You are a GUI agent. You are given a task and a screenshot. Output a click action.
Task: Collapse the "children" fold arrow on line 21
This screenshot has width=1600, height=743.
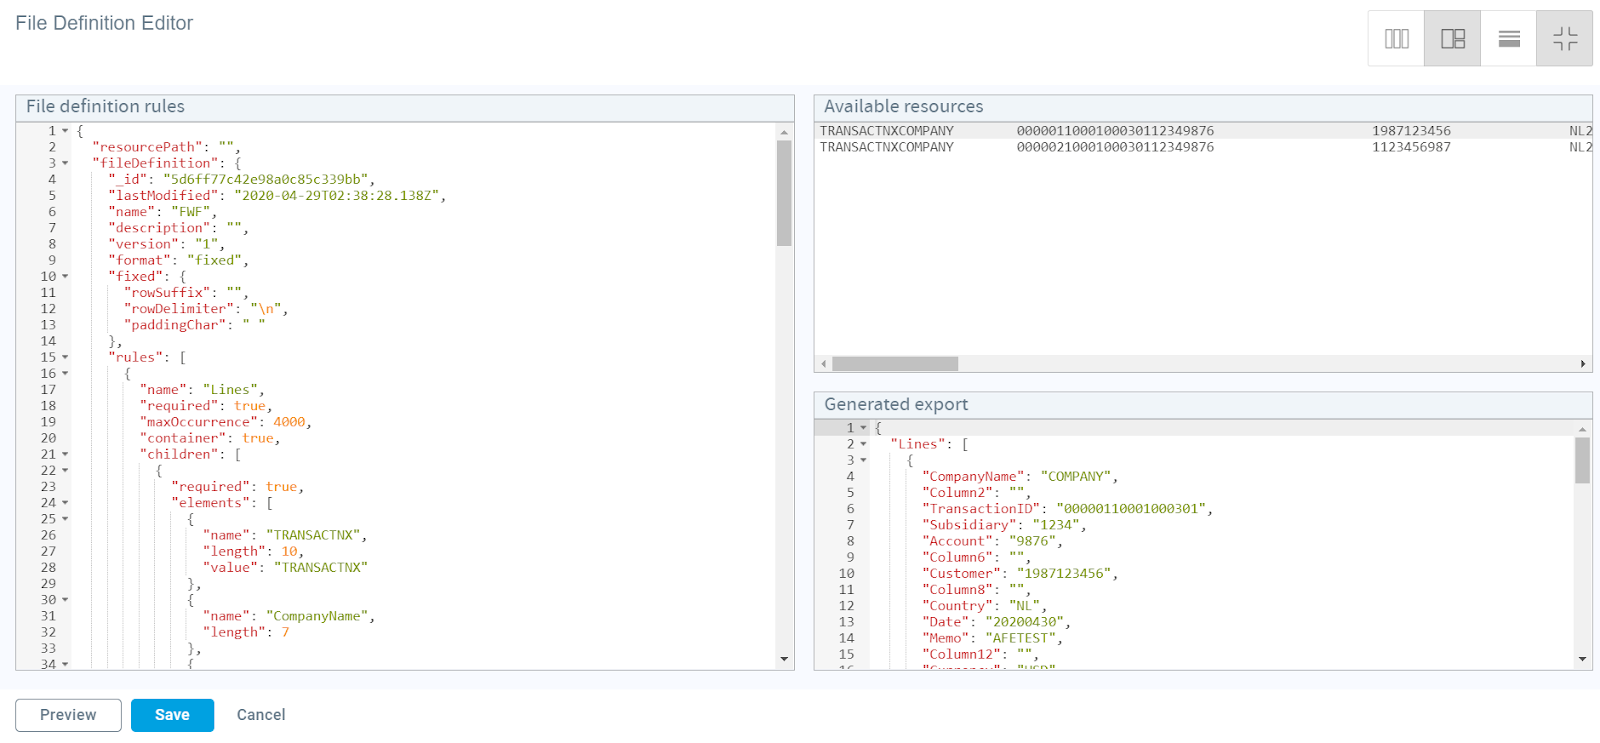(x=65, y=454)
